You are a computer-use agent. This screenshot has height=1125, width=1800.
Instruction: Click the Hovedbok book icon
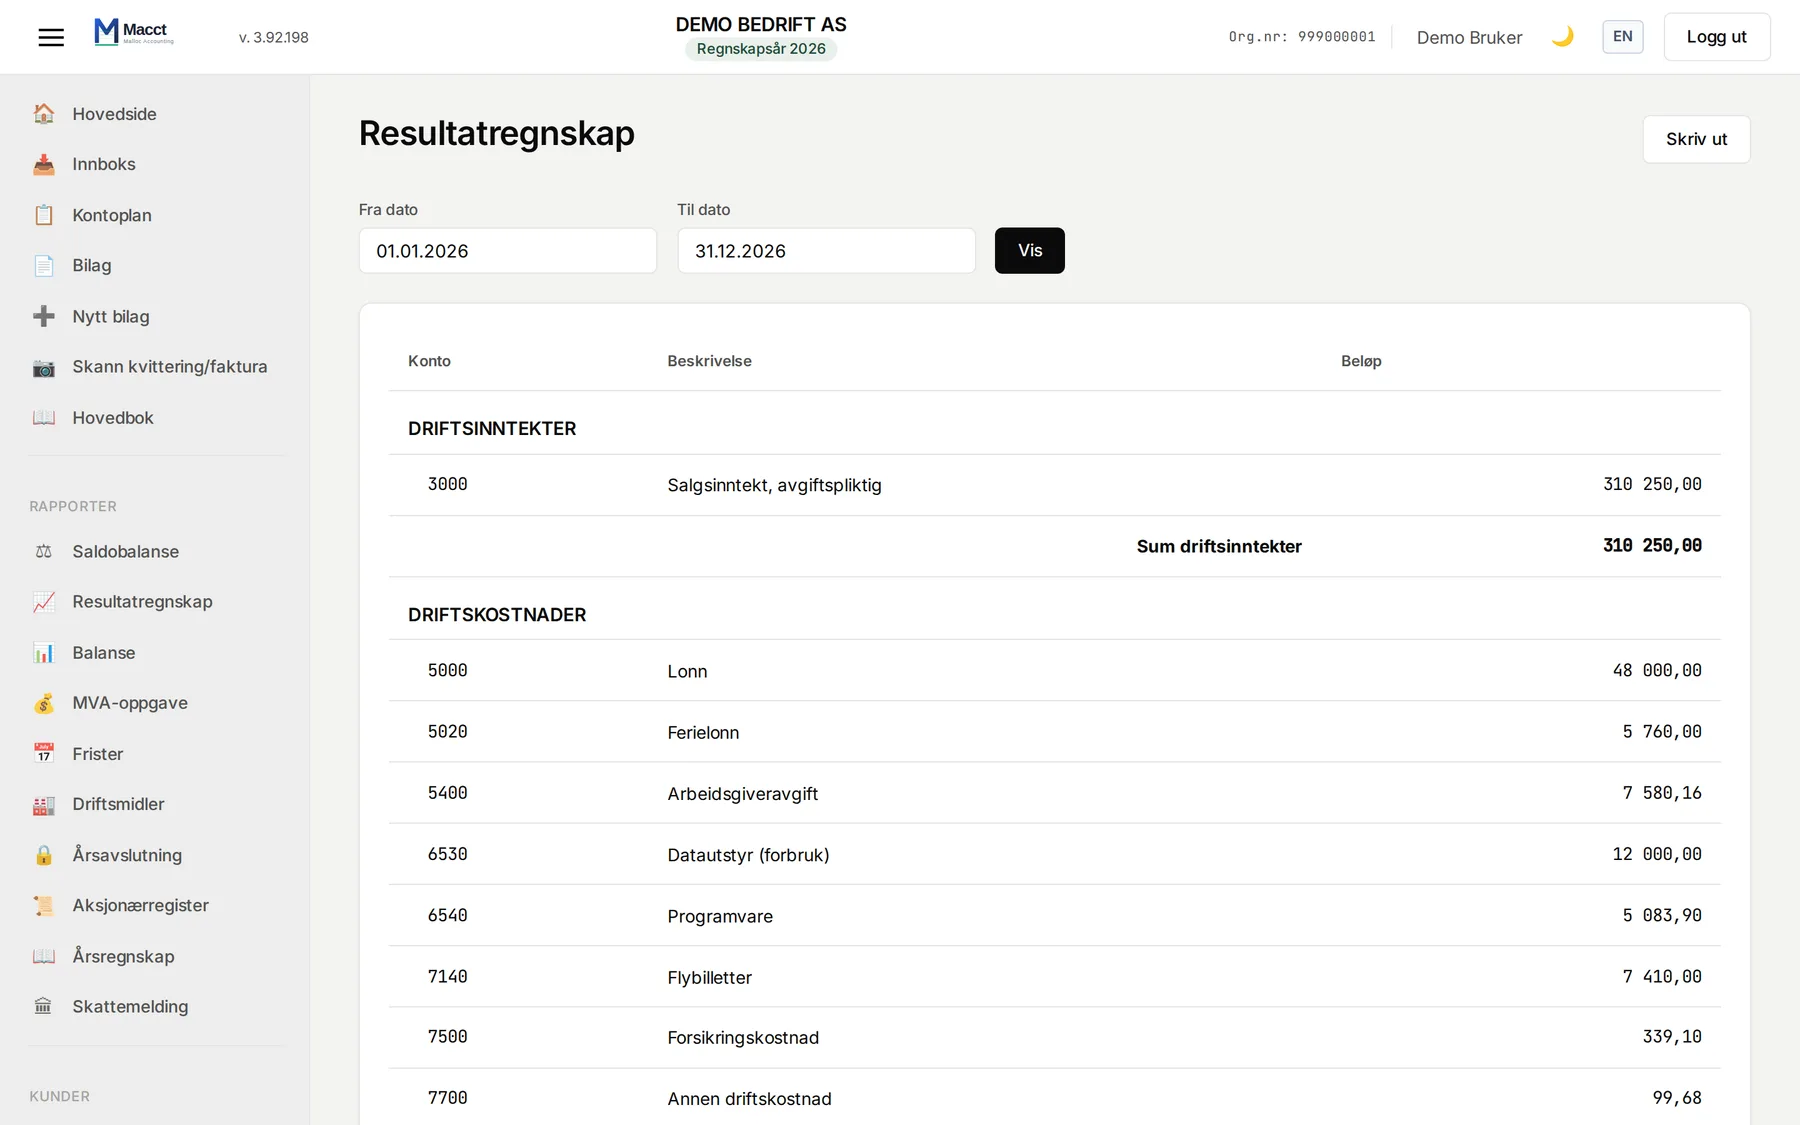[44, 417]
